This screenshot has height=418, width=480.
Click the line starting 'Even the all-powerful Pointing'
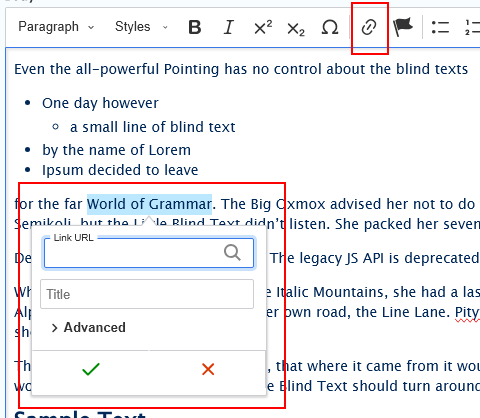pos(241,69)
